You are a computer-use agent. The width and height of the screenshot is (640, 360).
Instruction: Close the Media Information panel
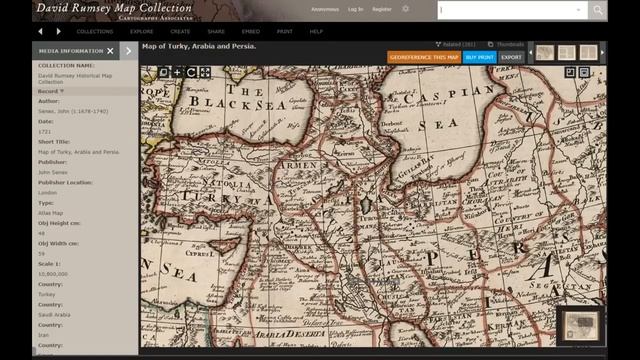[x=110, y=51]
